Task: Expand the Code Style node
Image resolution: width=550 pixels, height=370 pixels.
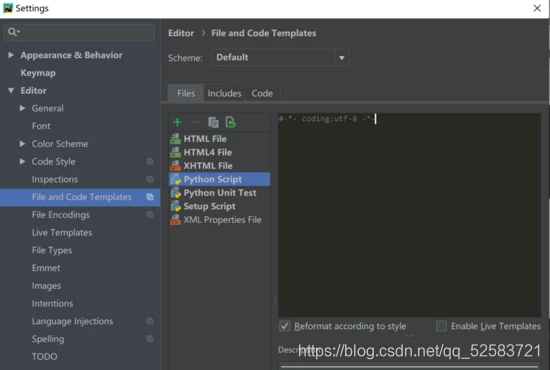Action: tap(22, 161)
